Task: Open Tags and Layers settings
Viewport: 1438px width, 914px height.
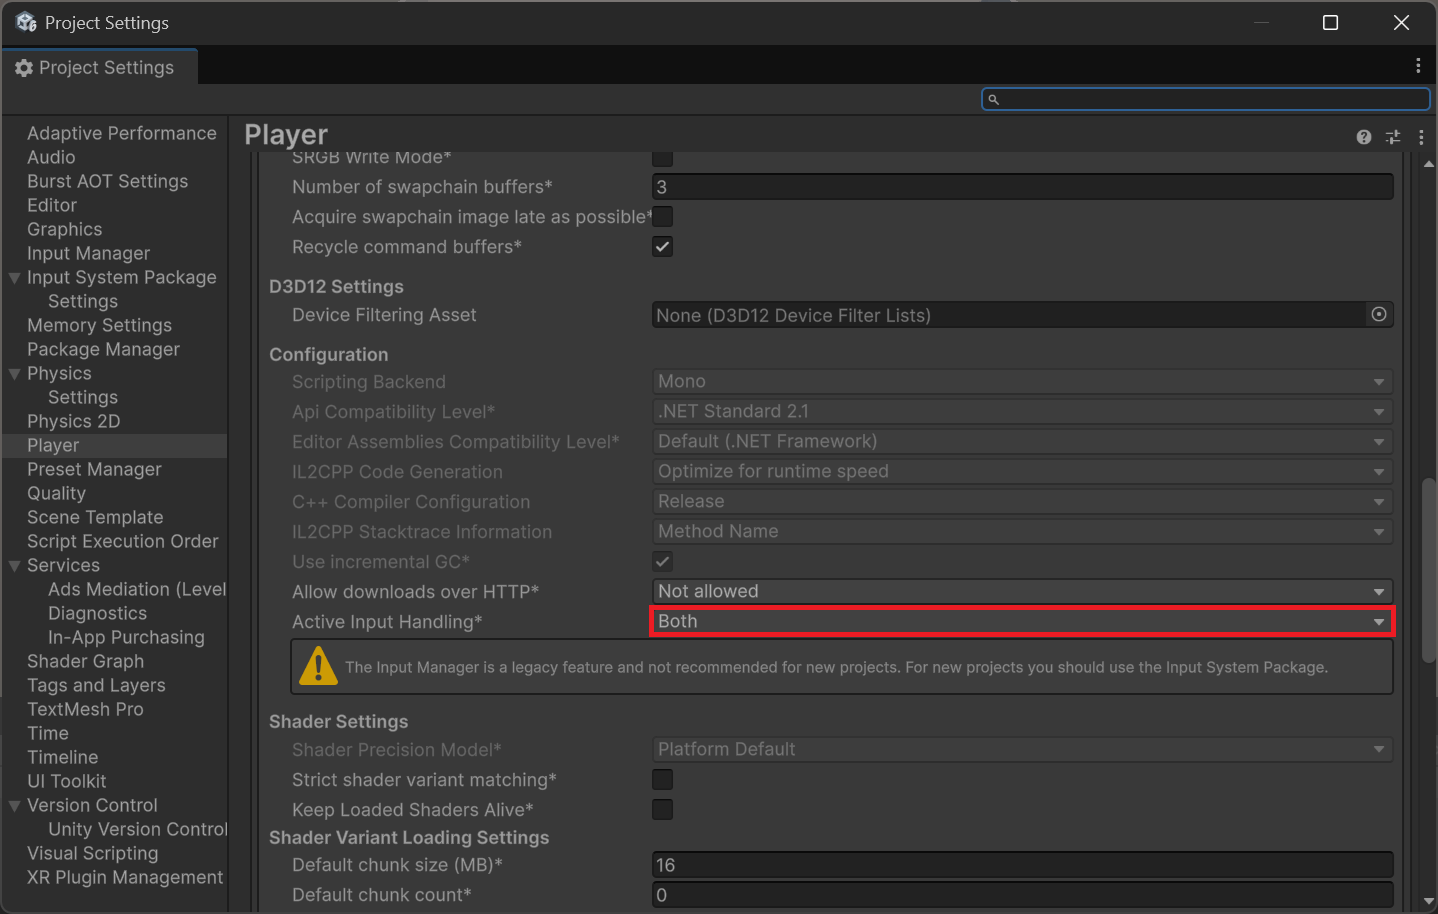Action: (96, 685)
